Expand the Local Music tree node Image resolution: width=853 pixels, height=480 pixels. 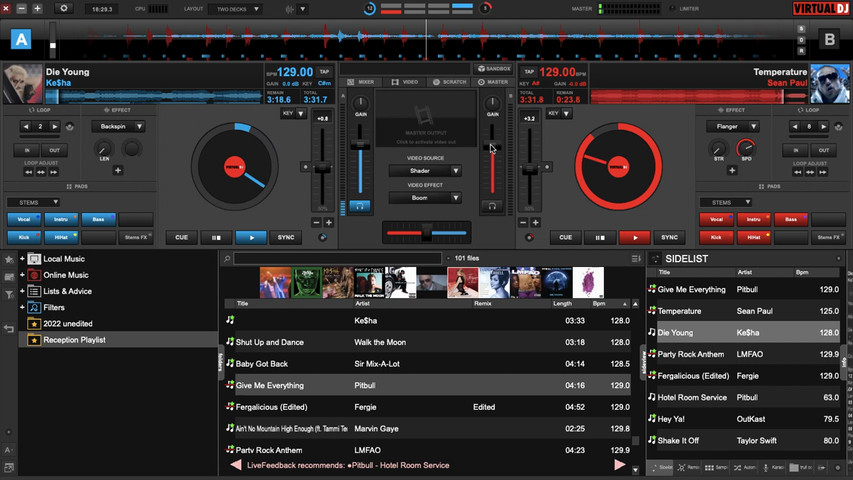tap(22, 259)
